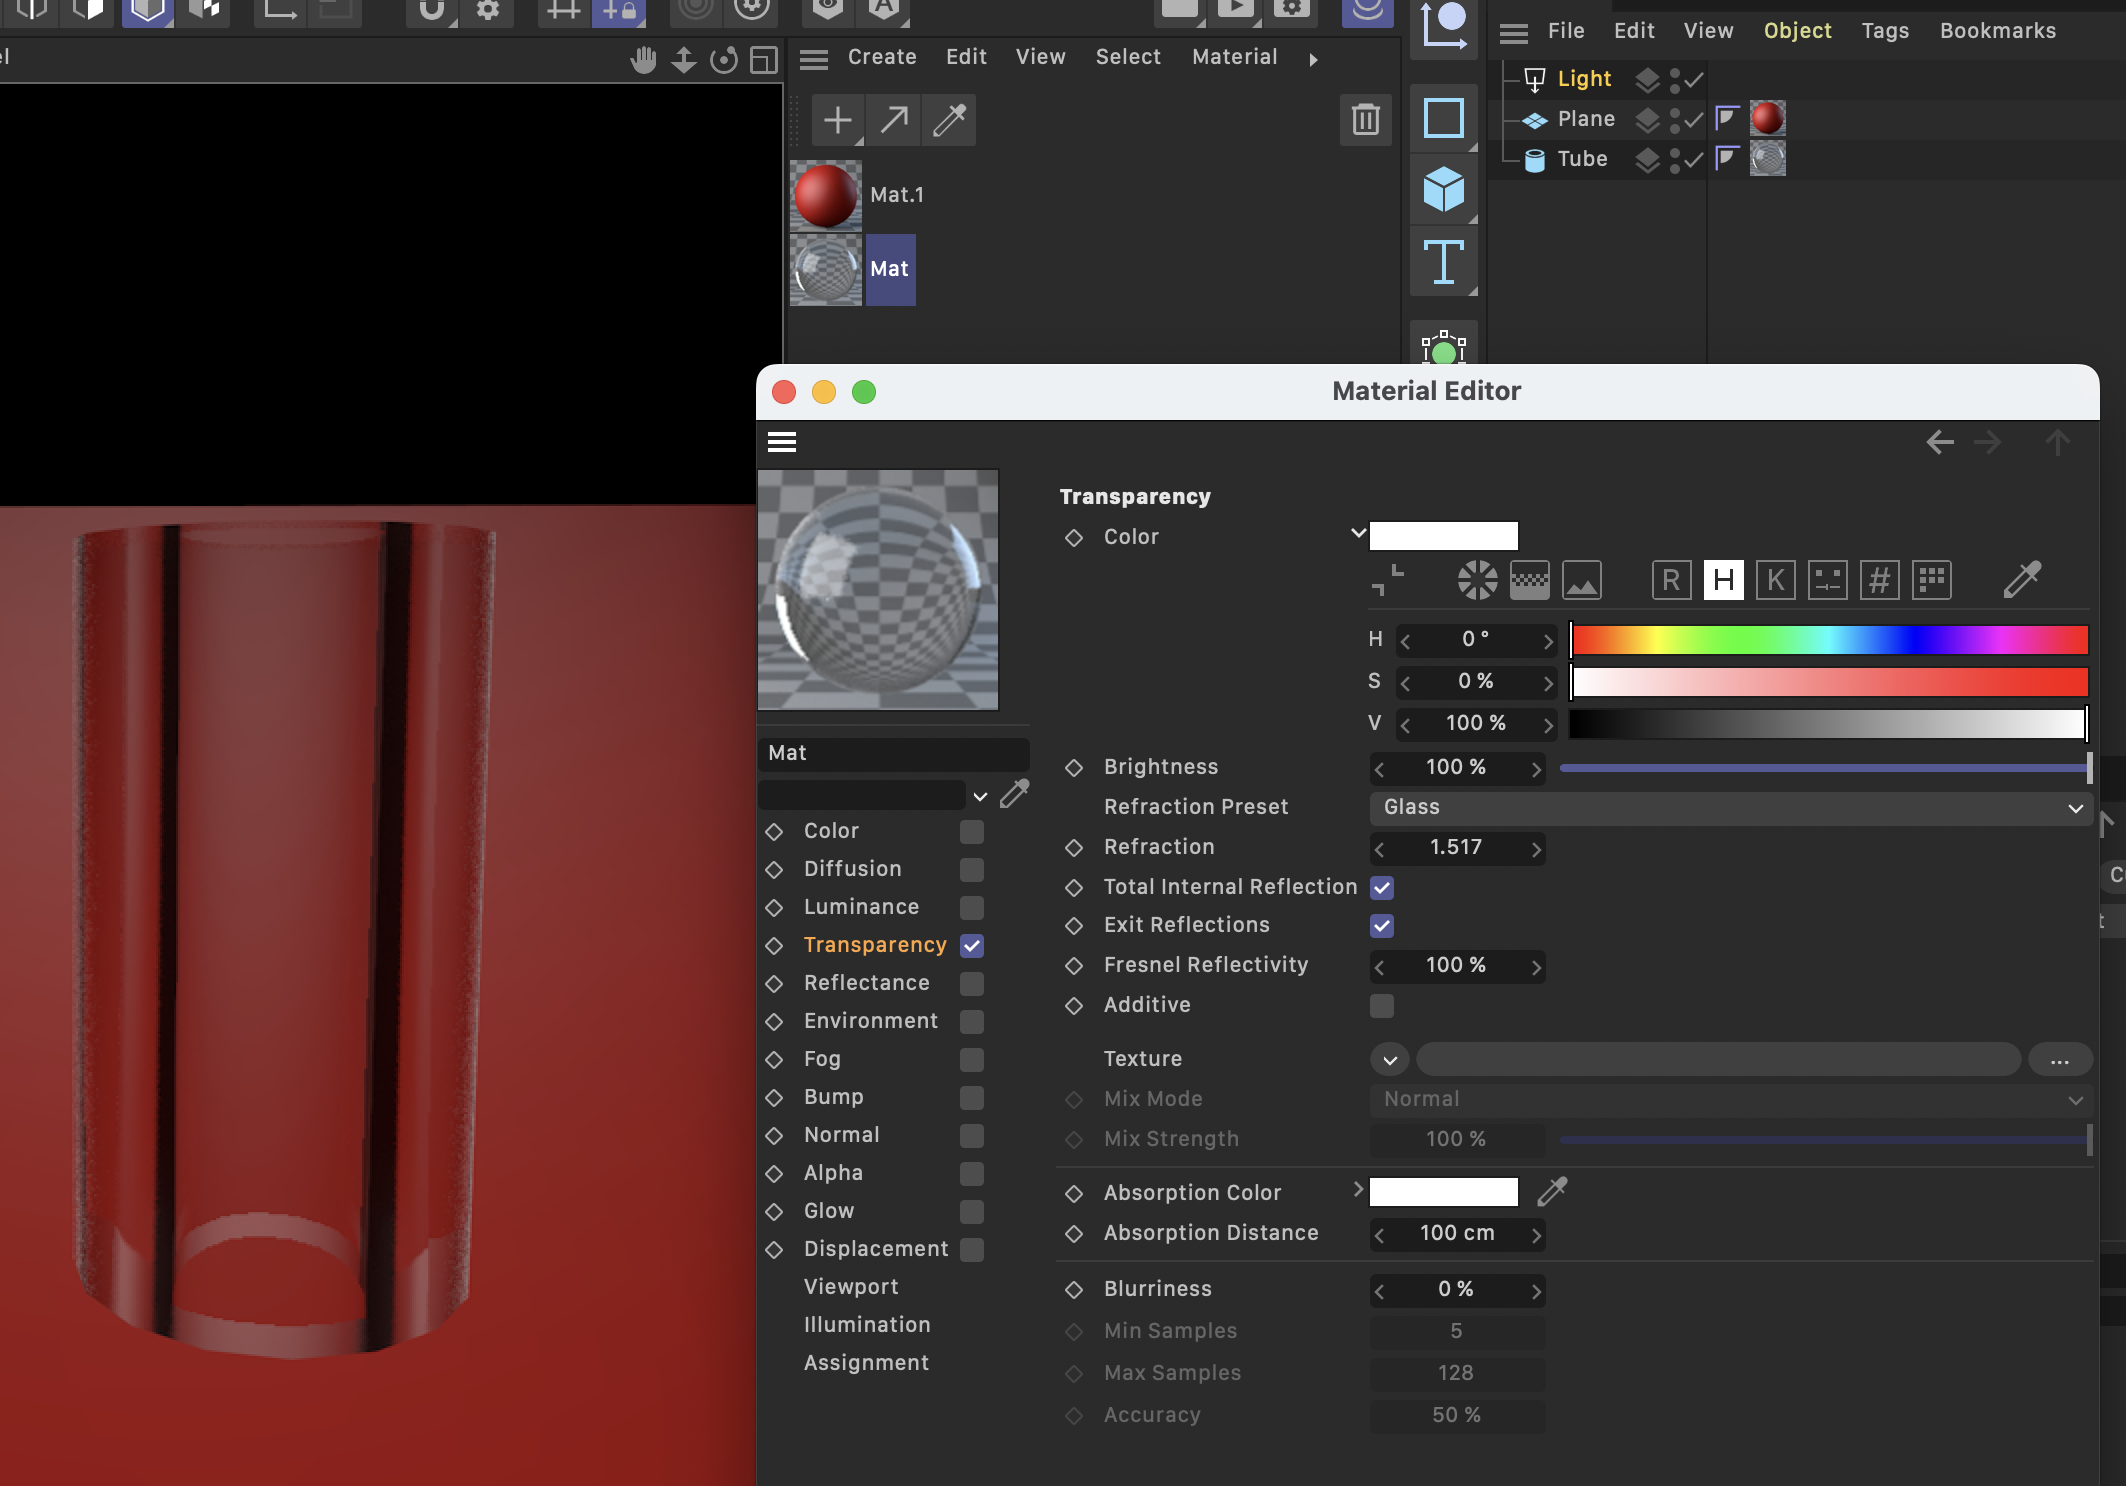Select the color wheel mode icon
The image size is (2126, 1486).
[x=1477, y=580]
